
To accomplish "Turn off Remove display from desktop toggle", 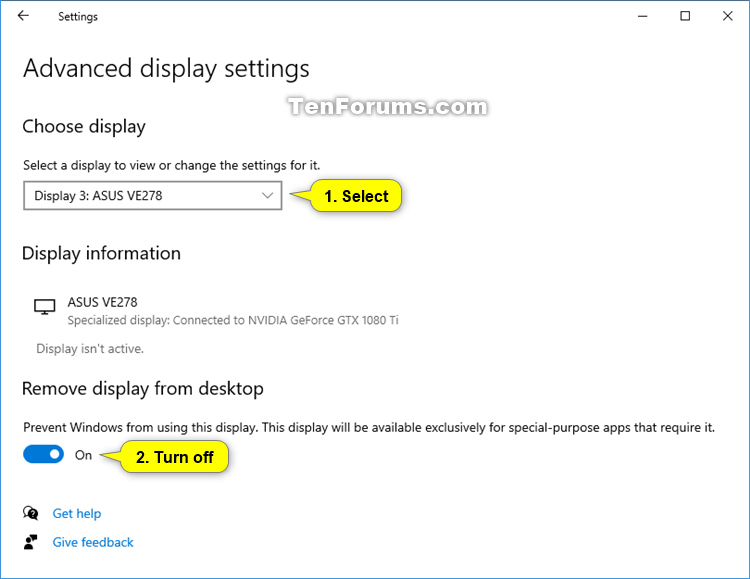I will click(x=44, y=455).
